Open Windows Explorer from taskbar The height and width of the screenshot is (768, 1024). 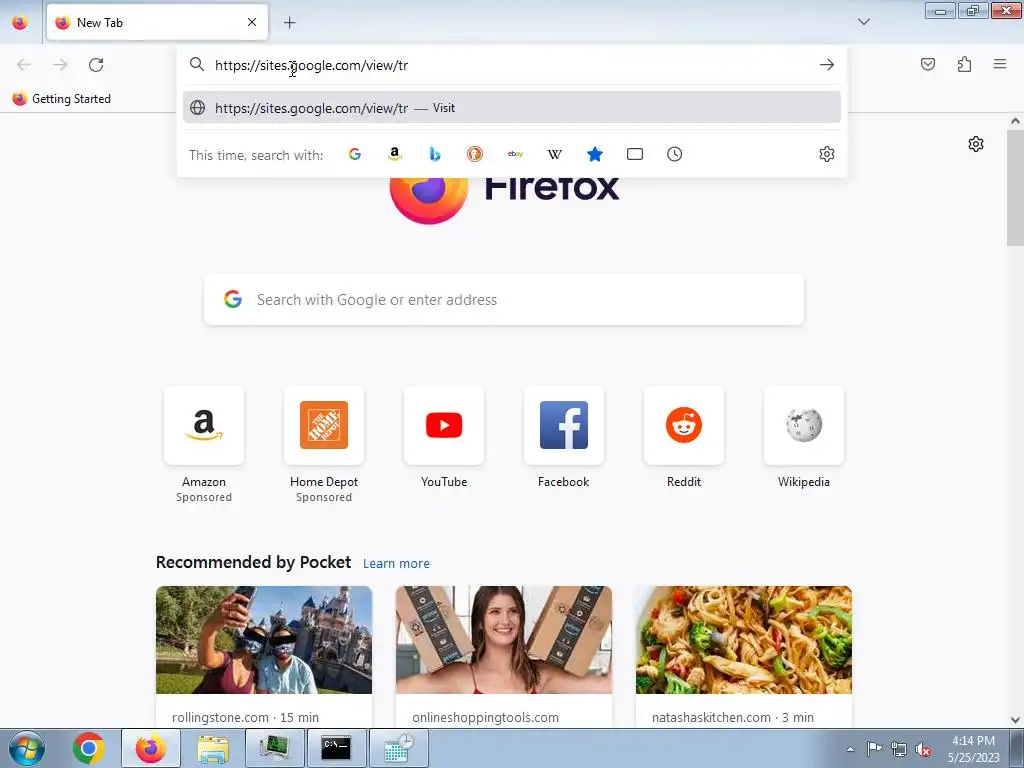pyautogui.click(x=213, y=748)
